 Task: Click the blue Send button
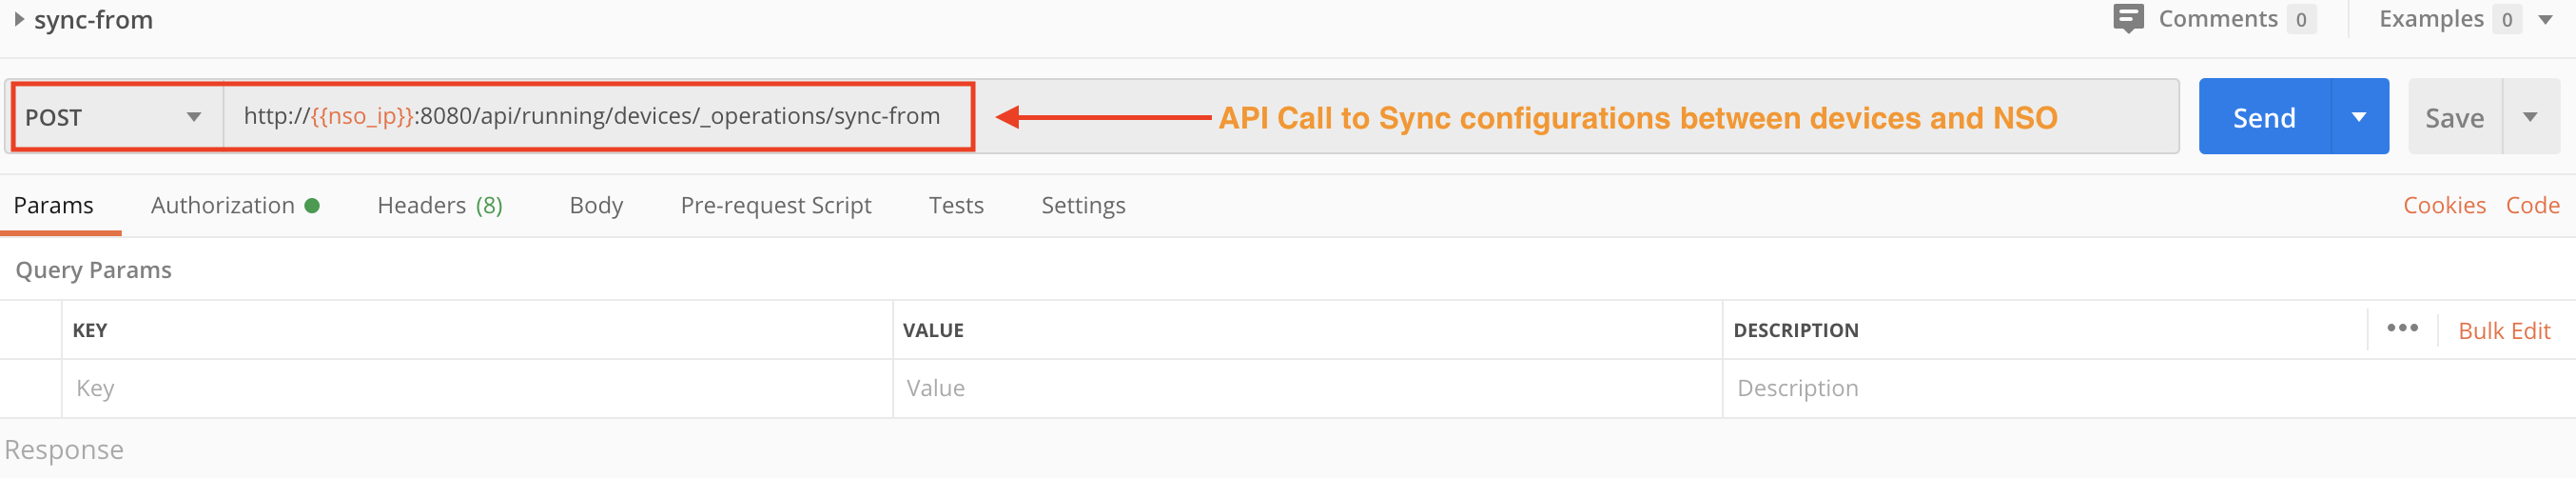(x=2264, y=117)
